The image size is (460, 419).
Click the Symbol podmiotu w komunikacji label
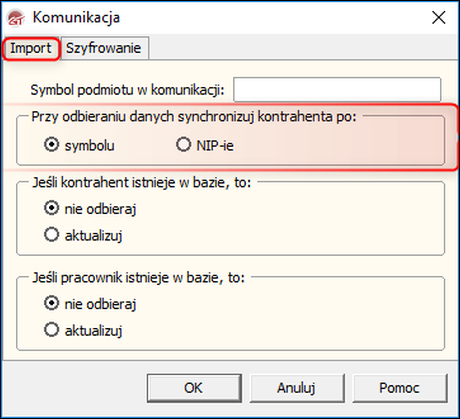tap(127, 90)
